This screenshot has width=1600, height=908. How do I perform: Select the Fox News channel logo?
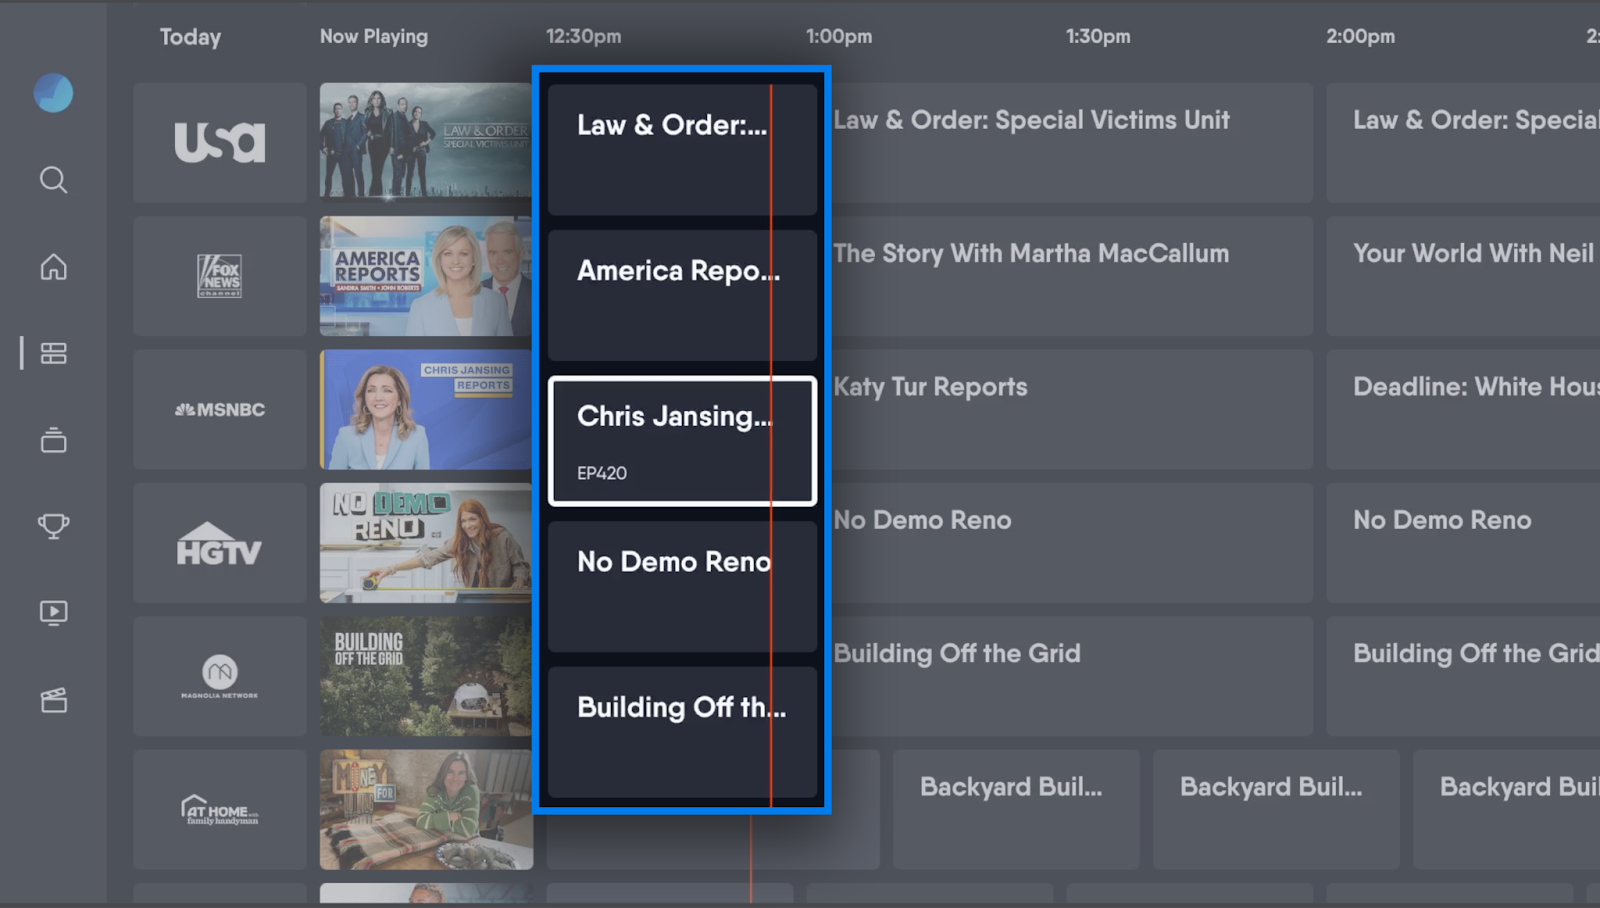(220, 276)
